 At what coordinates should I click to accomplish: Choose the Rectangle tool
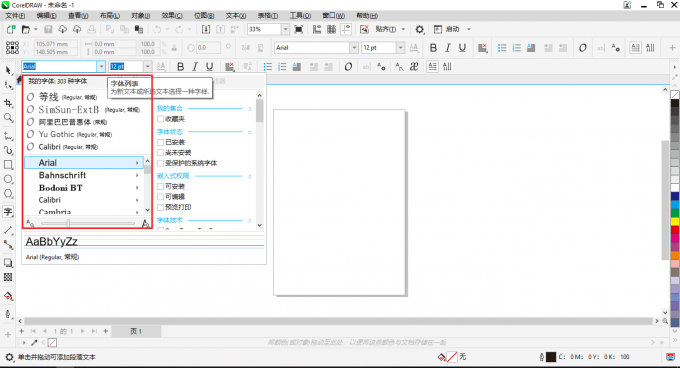[8, 165]
